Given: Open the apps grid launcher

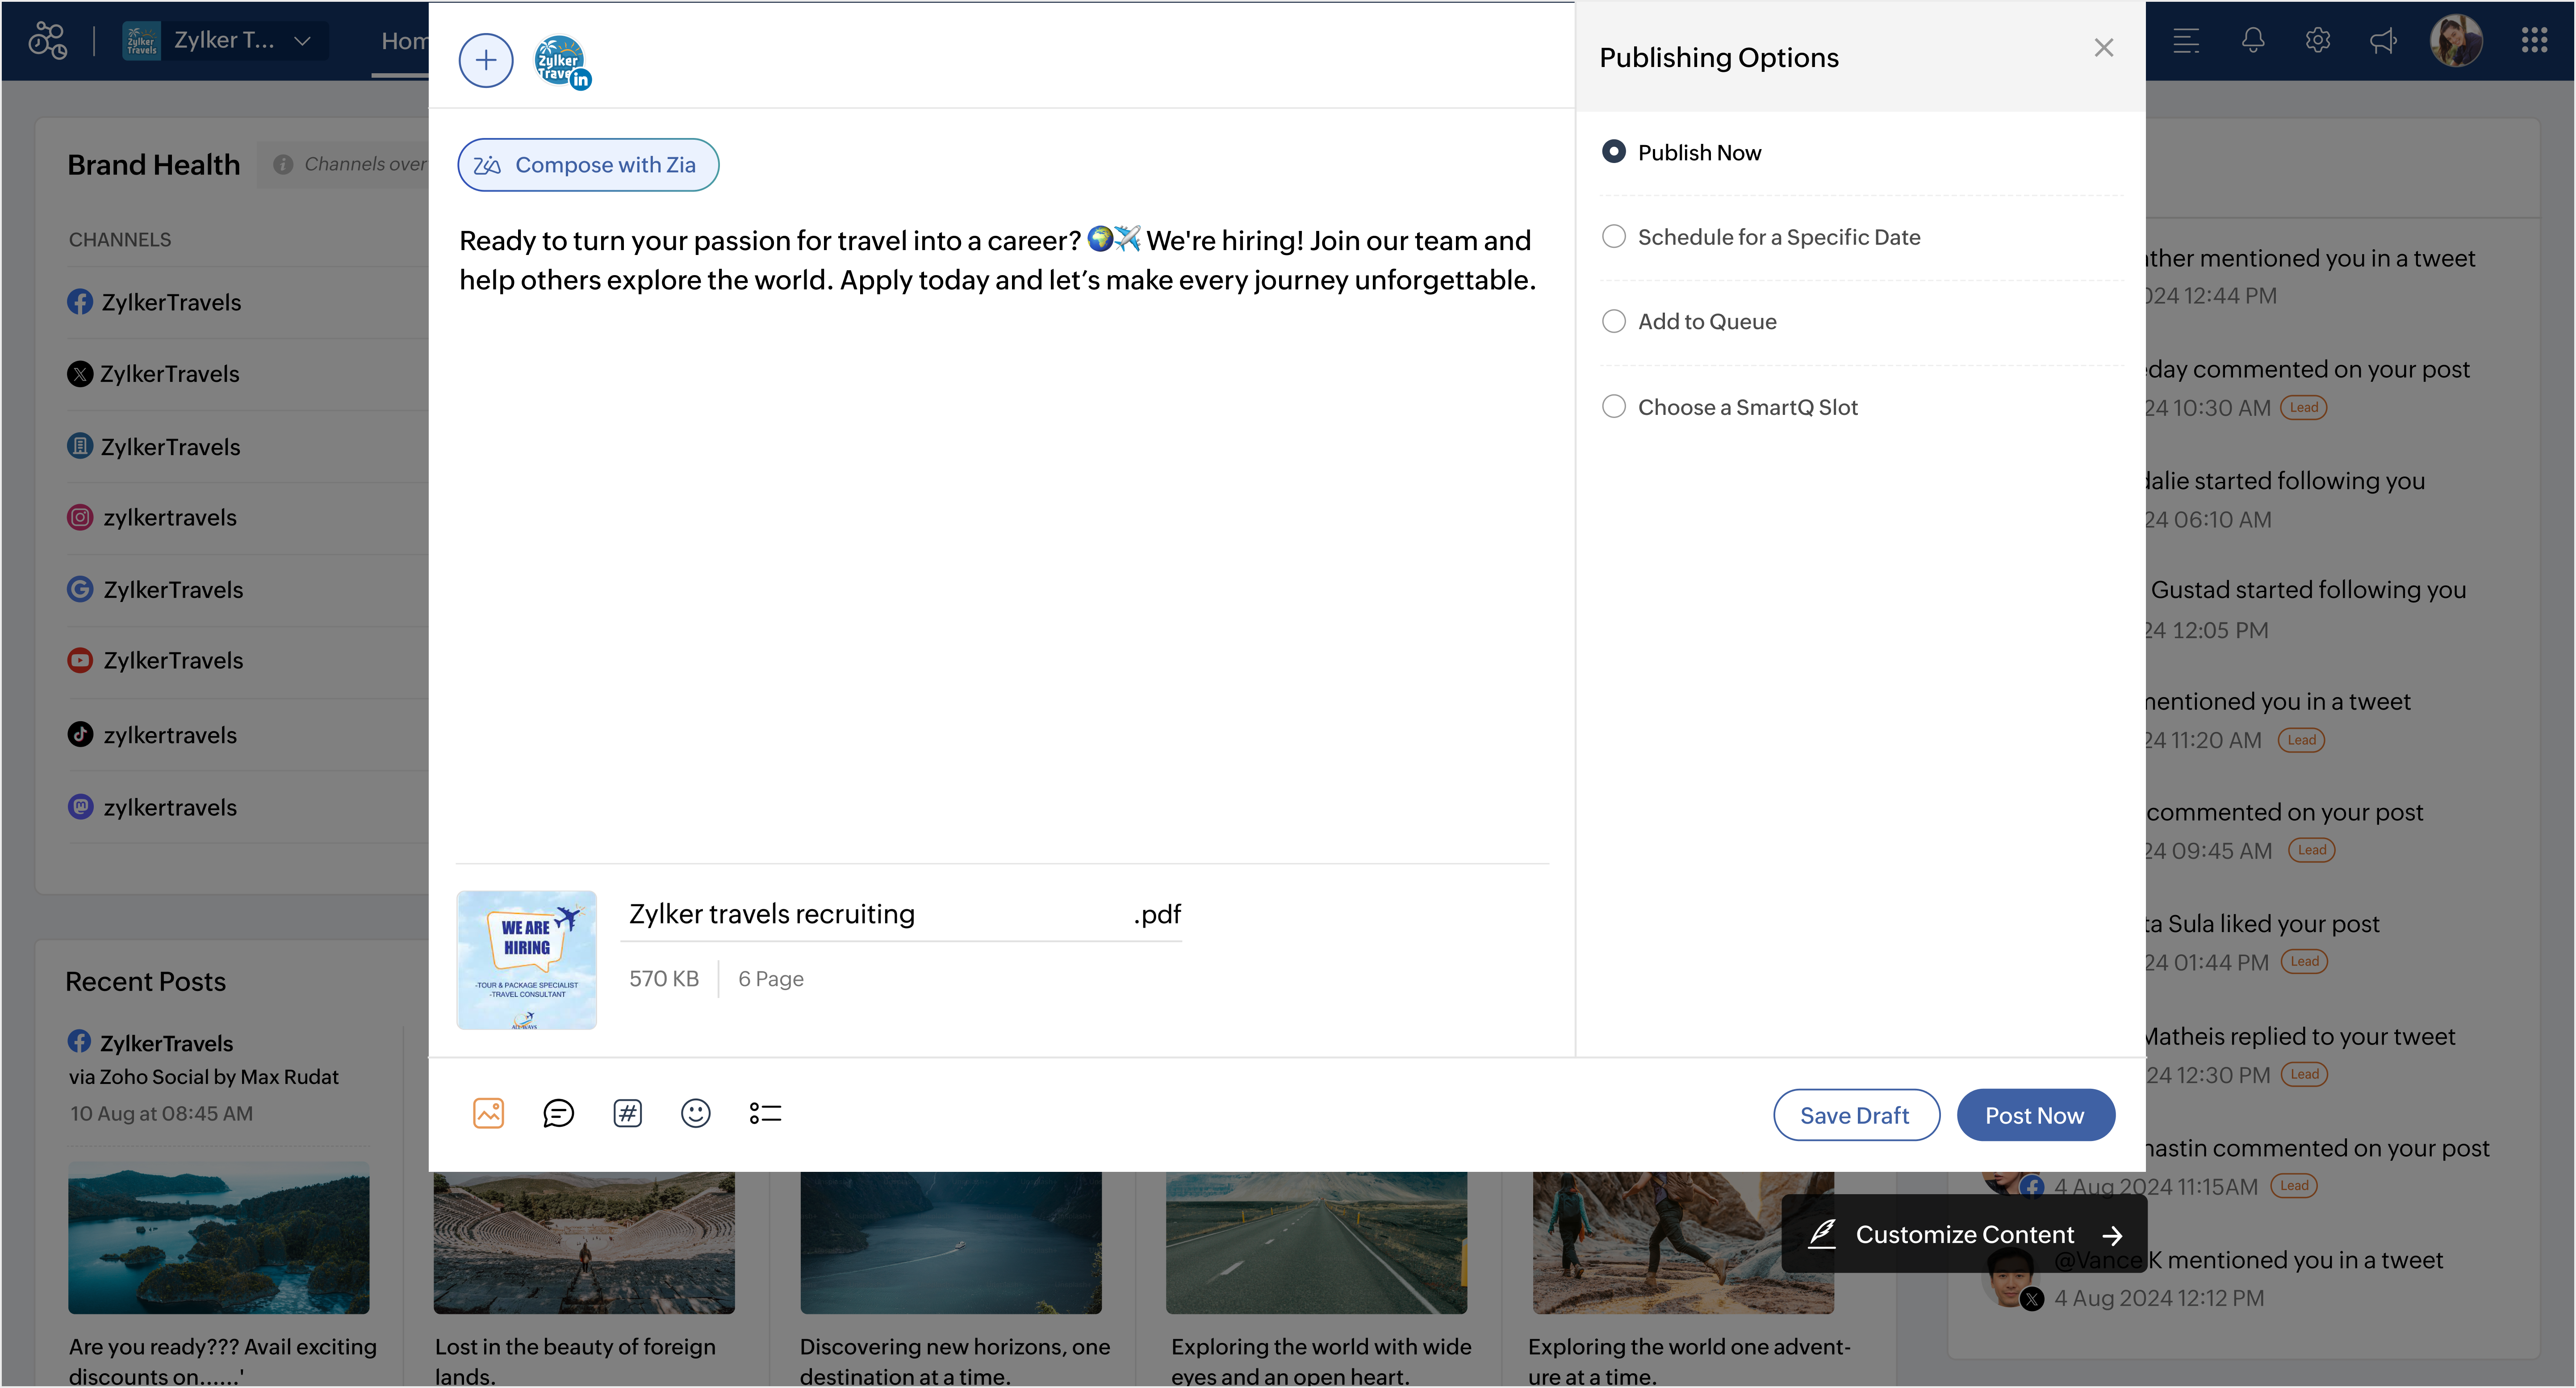Looking at the screenshot, I should coord(2534,40).
